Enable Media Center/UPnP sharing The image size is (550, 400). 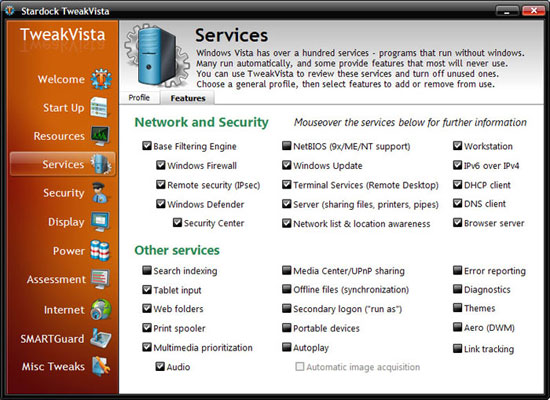[x=287, y=270]
